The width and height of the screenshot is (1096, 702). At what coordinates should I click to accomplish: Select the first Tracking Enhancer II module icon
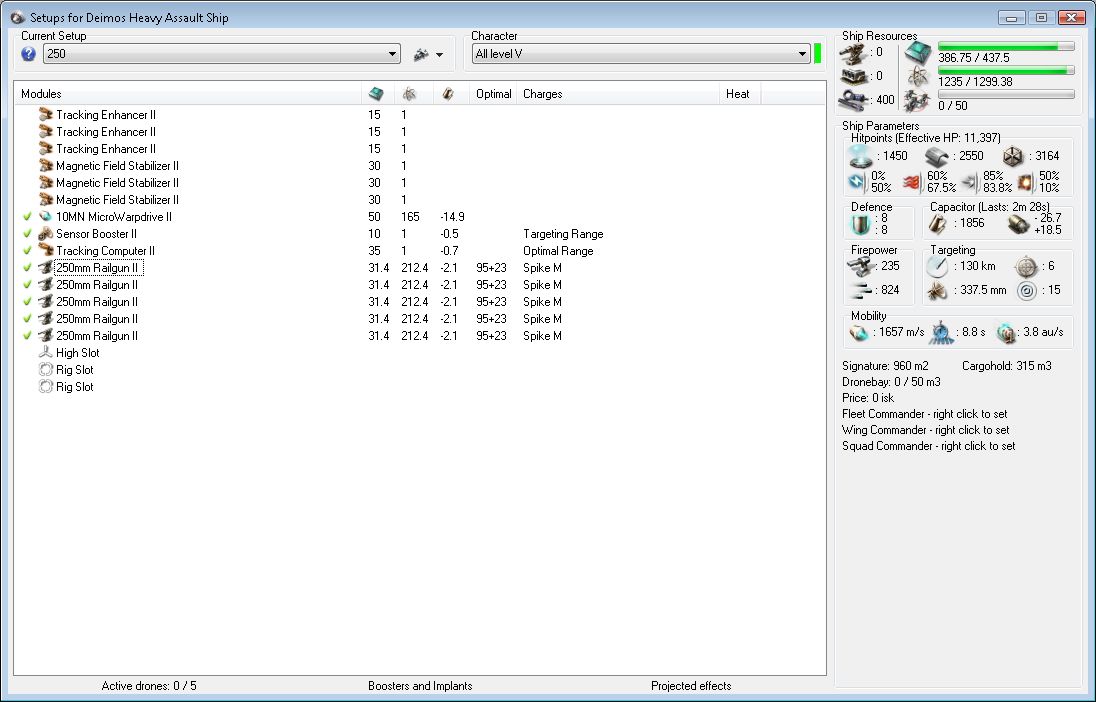point(46,114)
